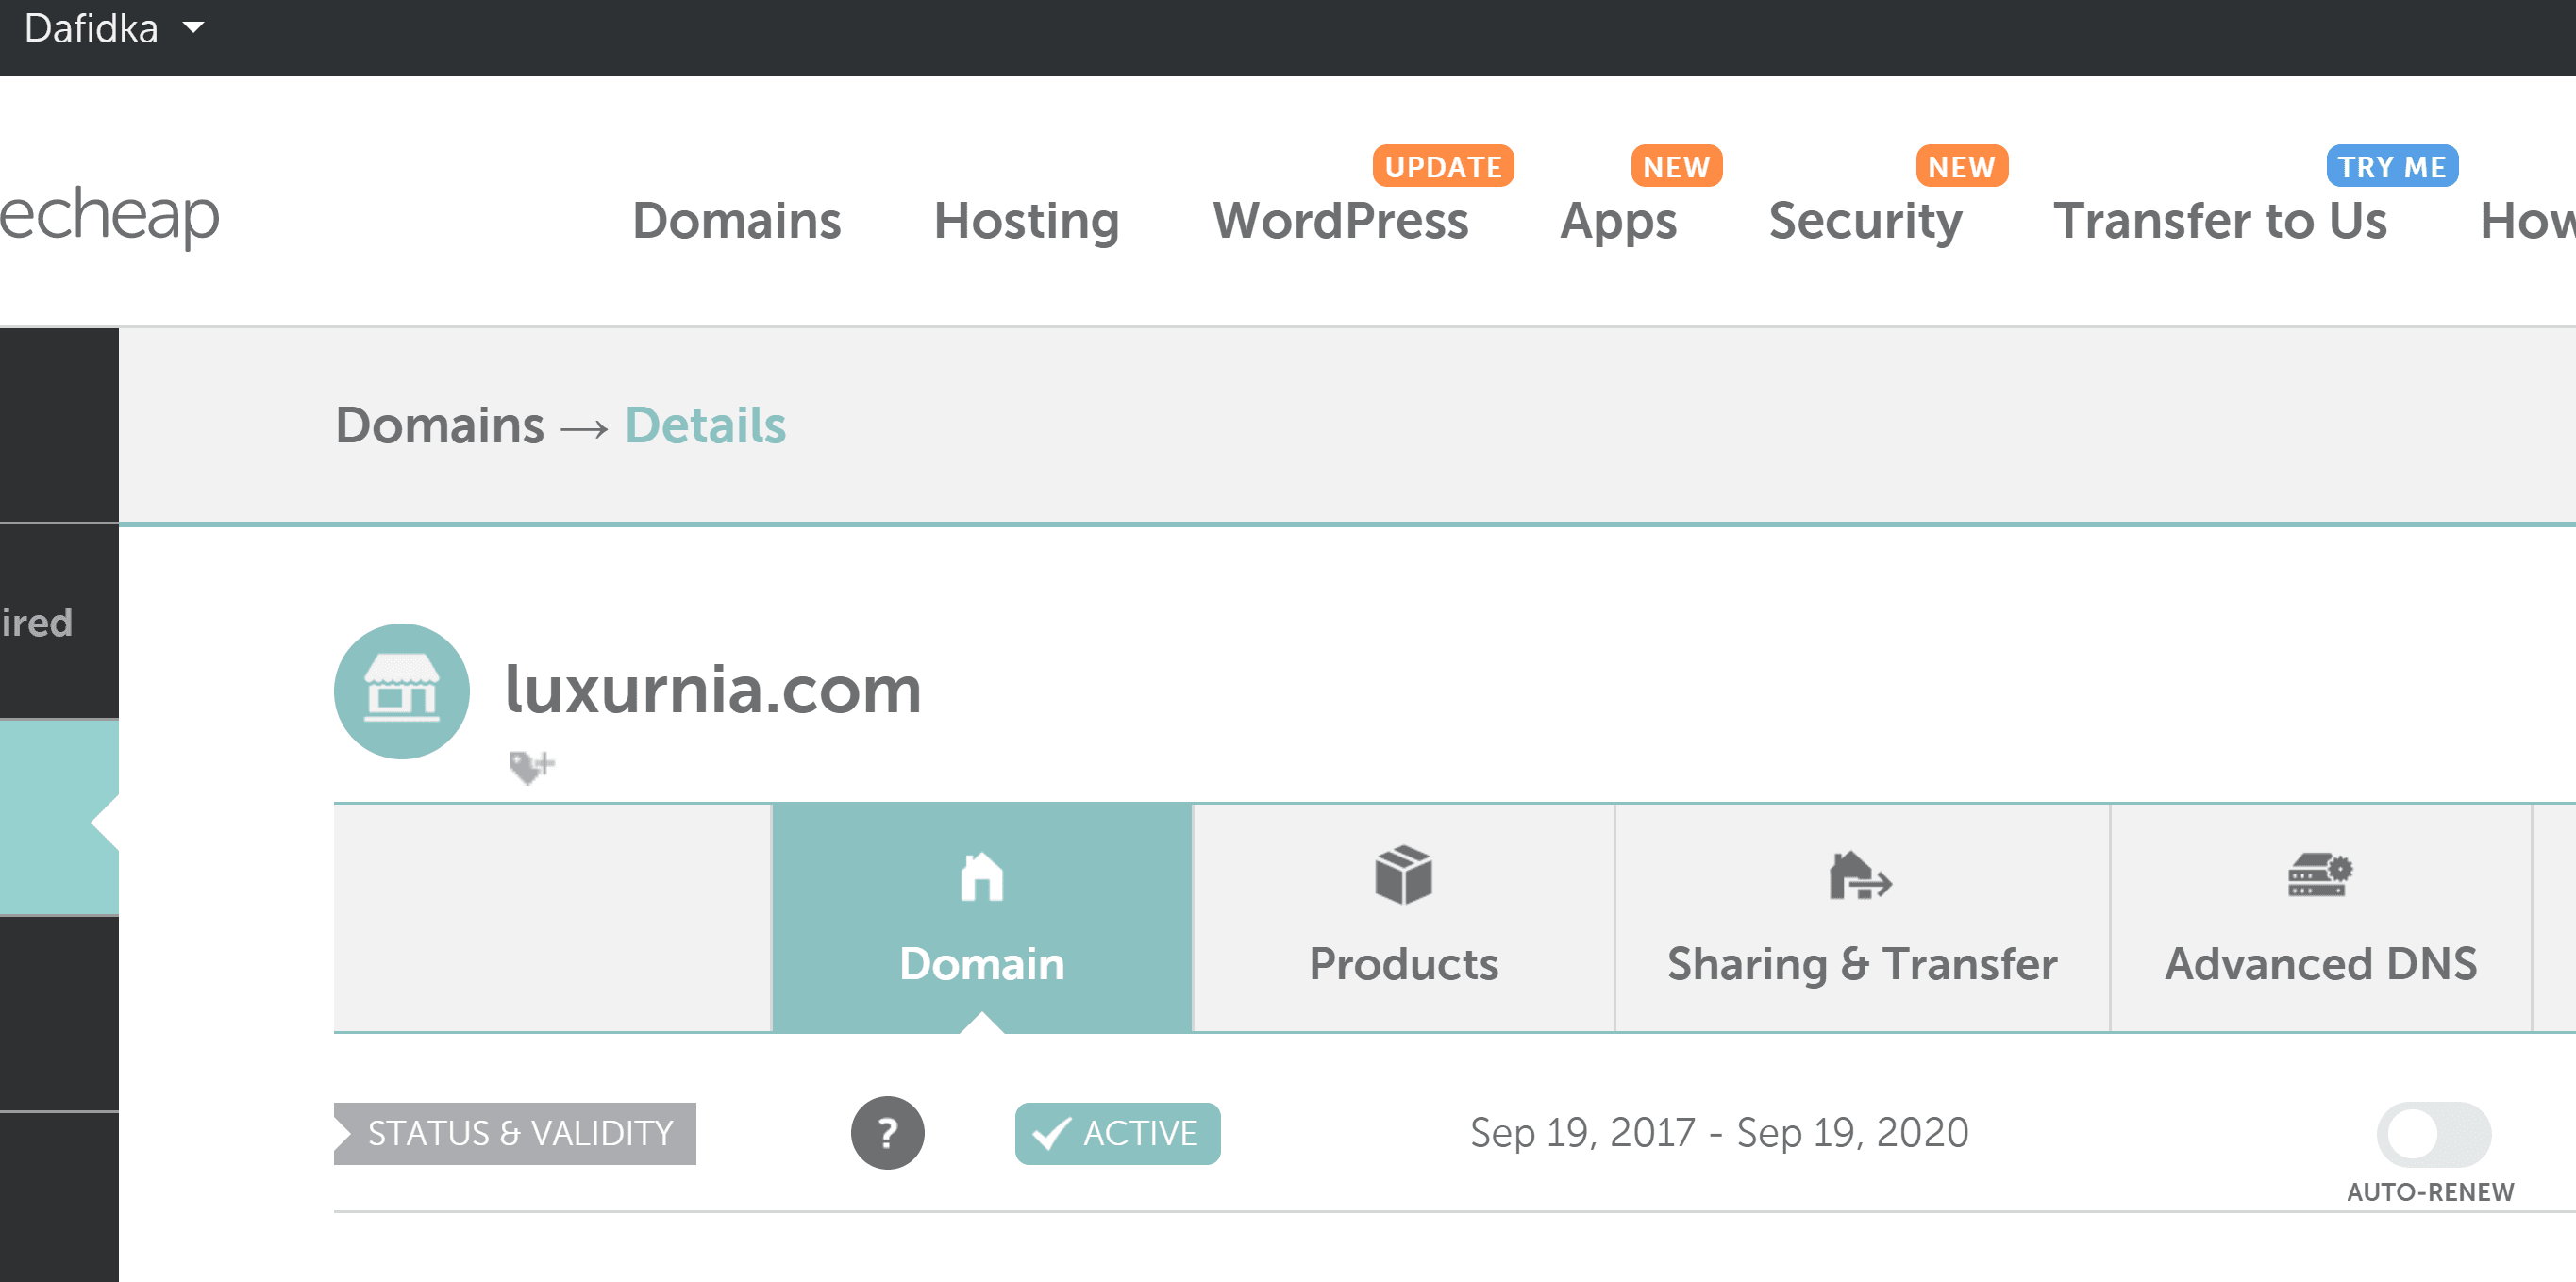Open the Dafidka account dropdown

tap(114, 28)
